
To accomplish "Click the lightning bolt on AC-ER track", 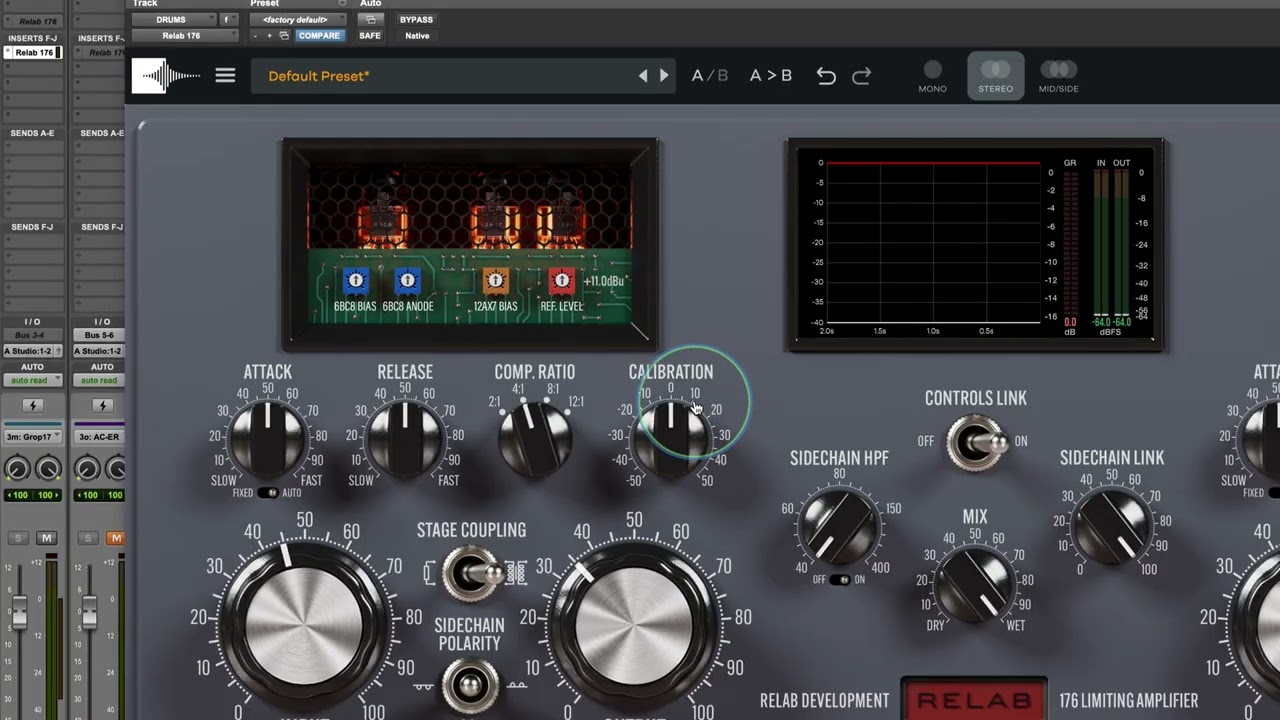I will [102, 406].
